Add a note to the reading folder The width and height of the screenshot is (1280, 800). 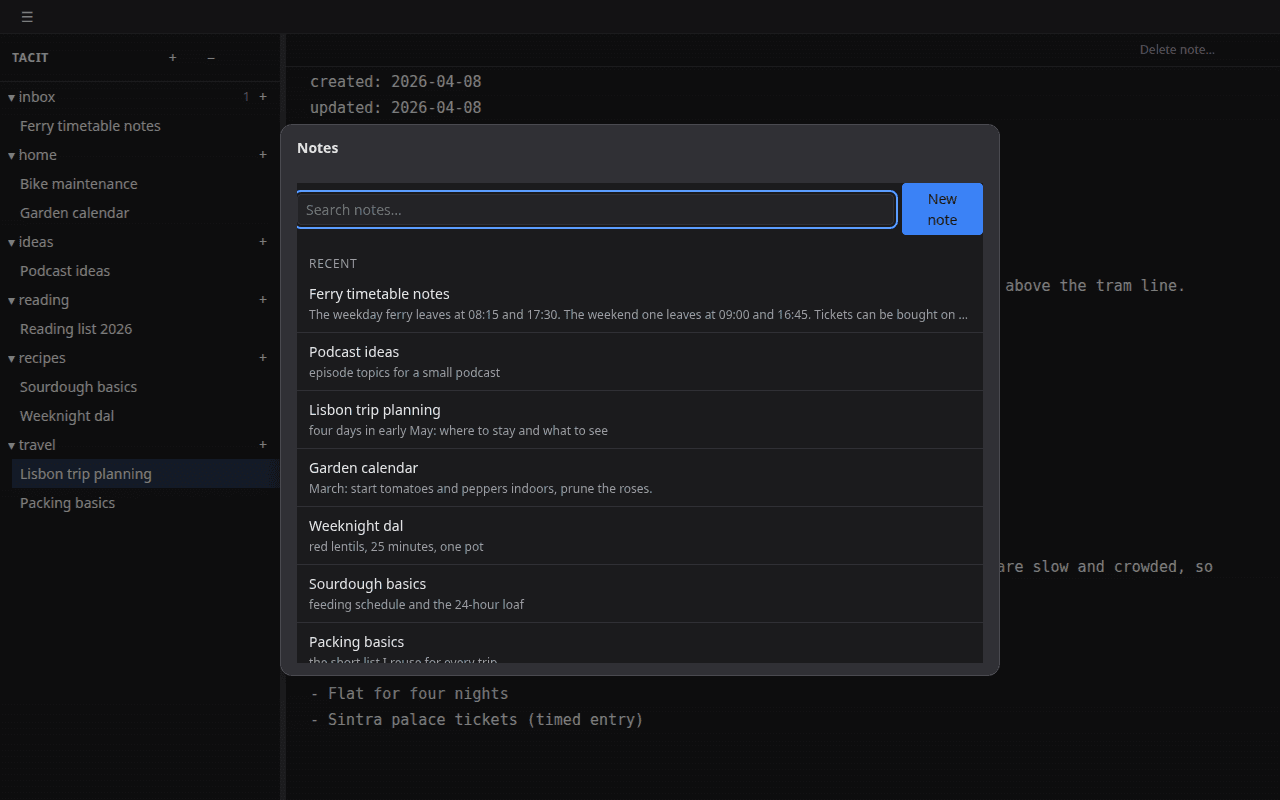click(x=263, y=300)
